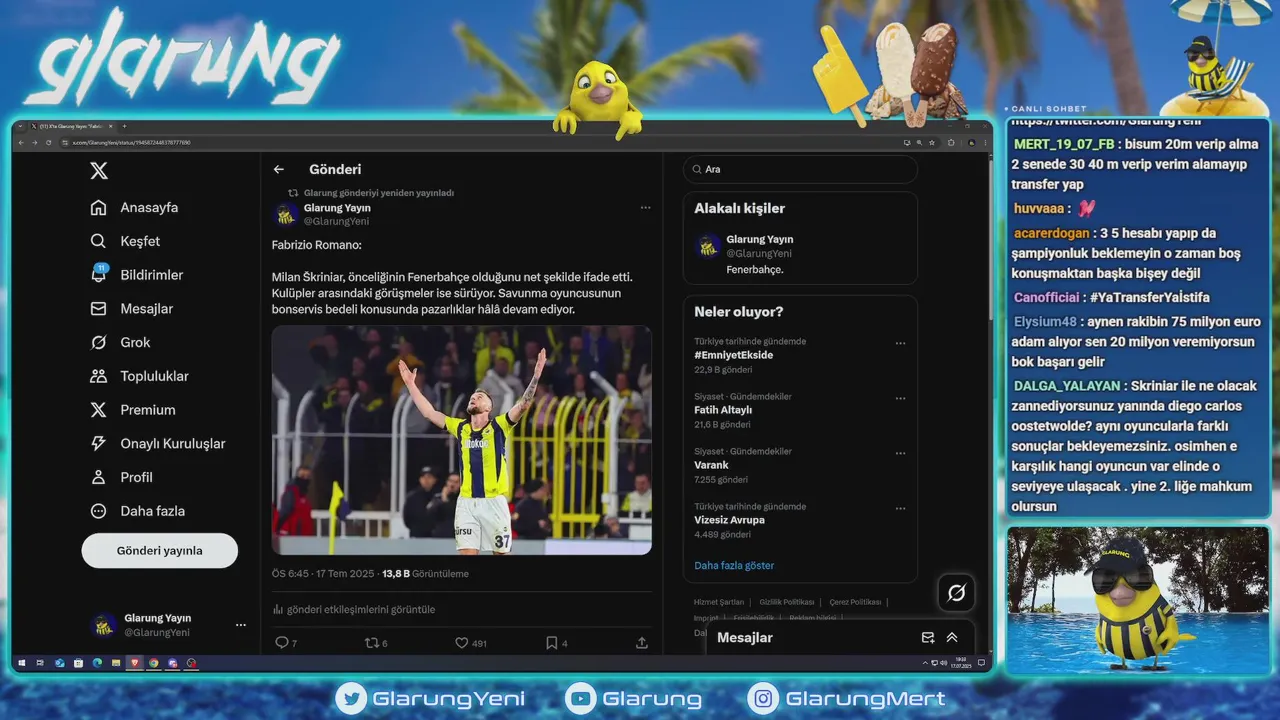Open Gizlilik Politikası footer link

[x=787, y=602]
